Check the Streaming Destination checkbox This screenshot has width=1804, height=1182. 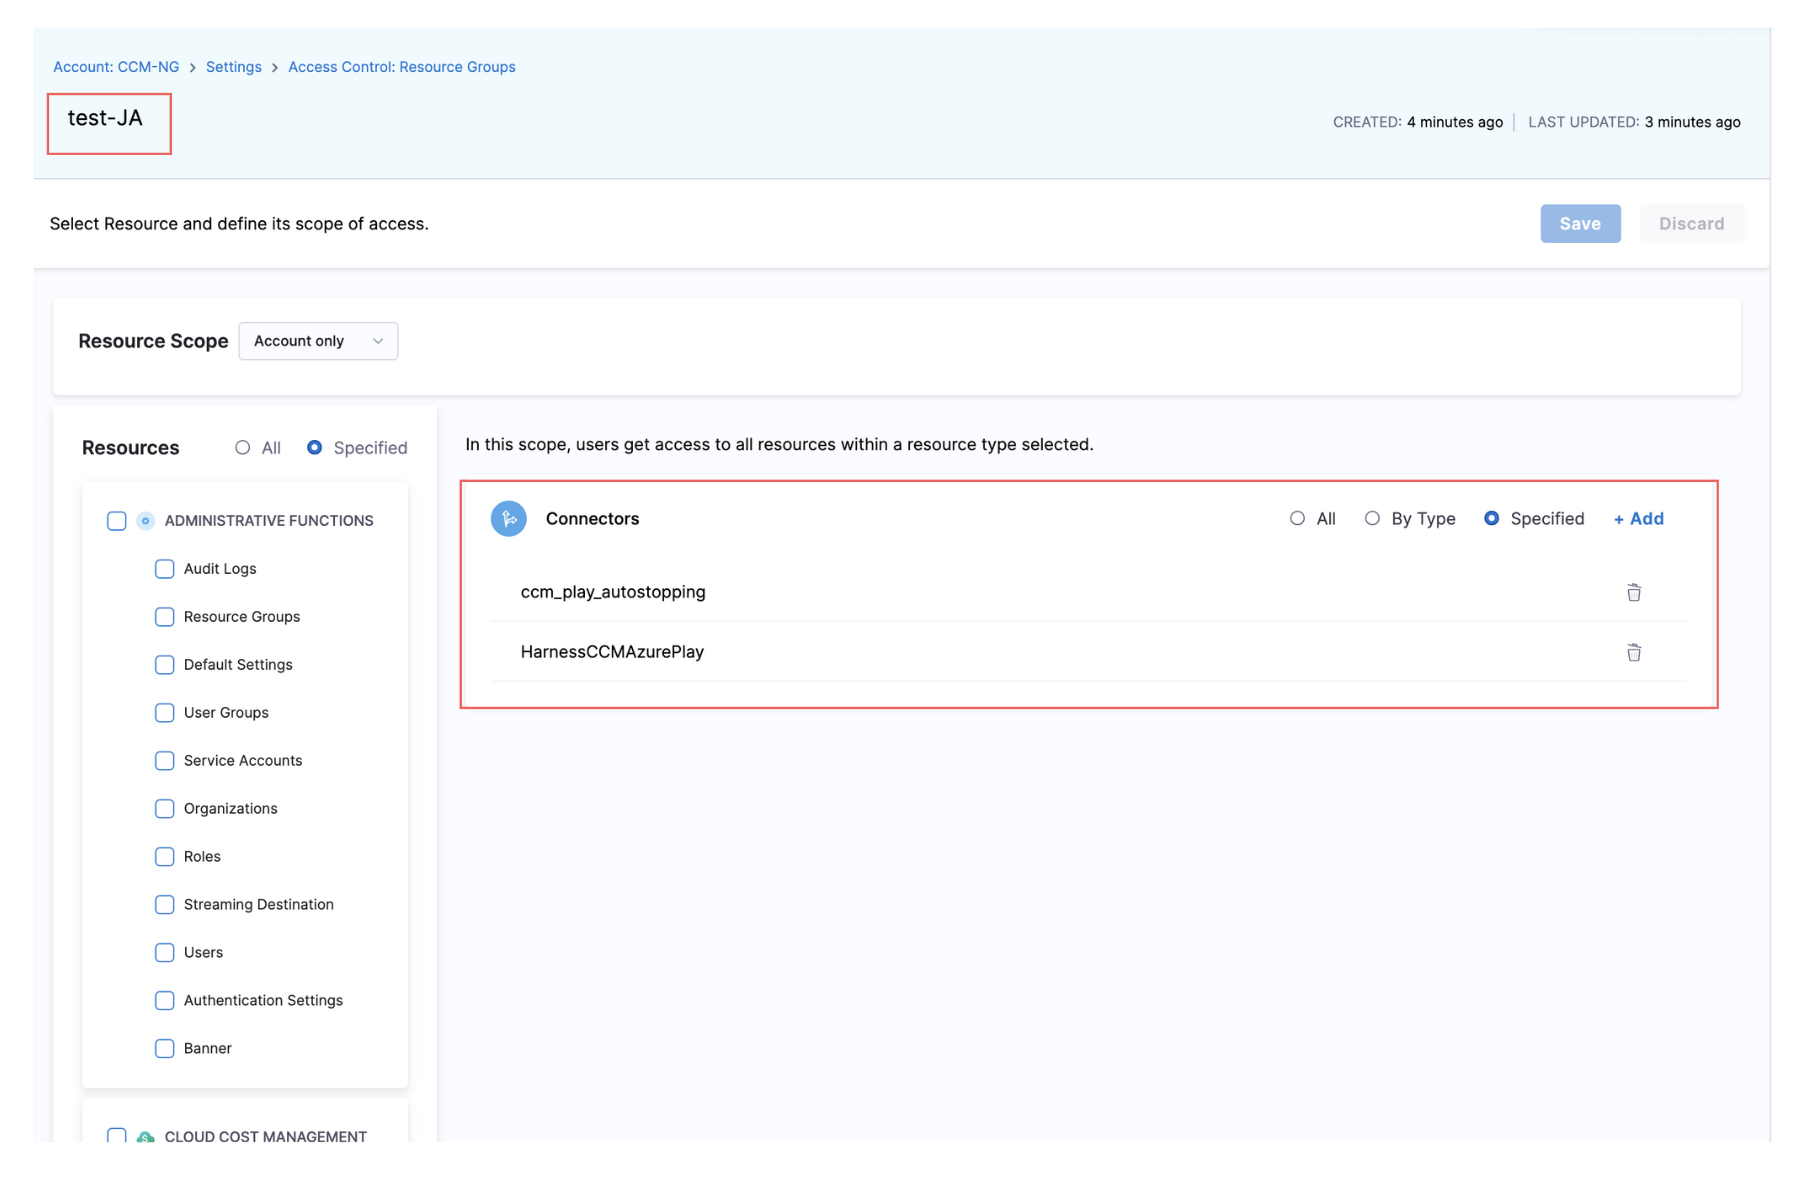[165, 904]
